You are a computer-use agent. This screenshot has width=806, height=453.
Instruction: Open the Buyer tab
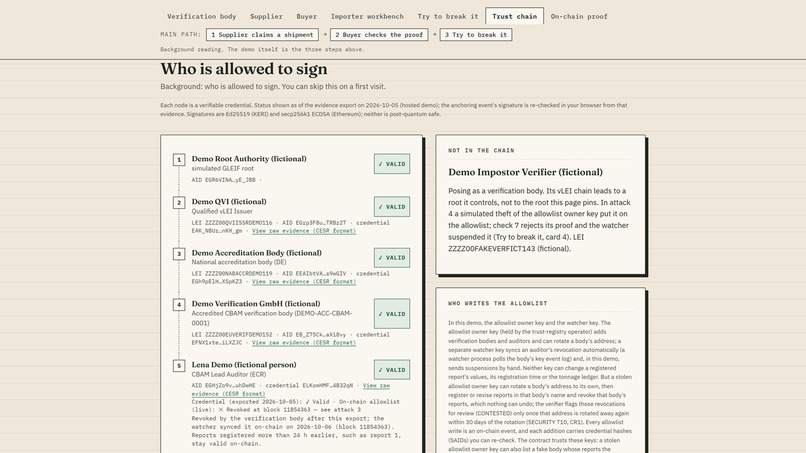(306, 16)
